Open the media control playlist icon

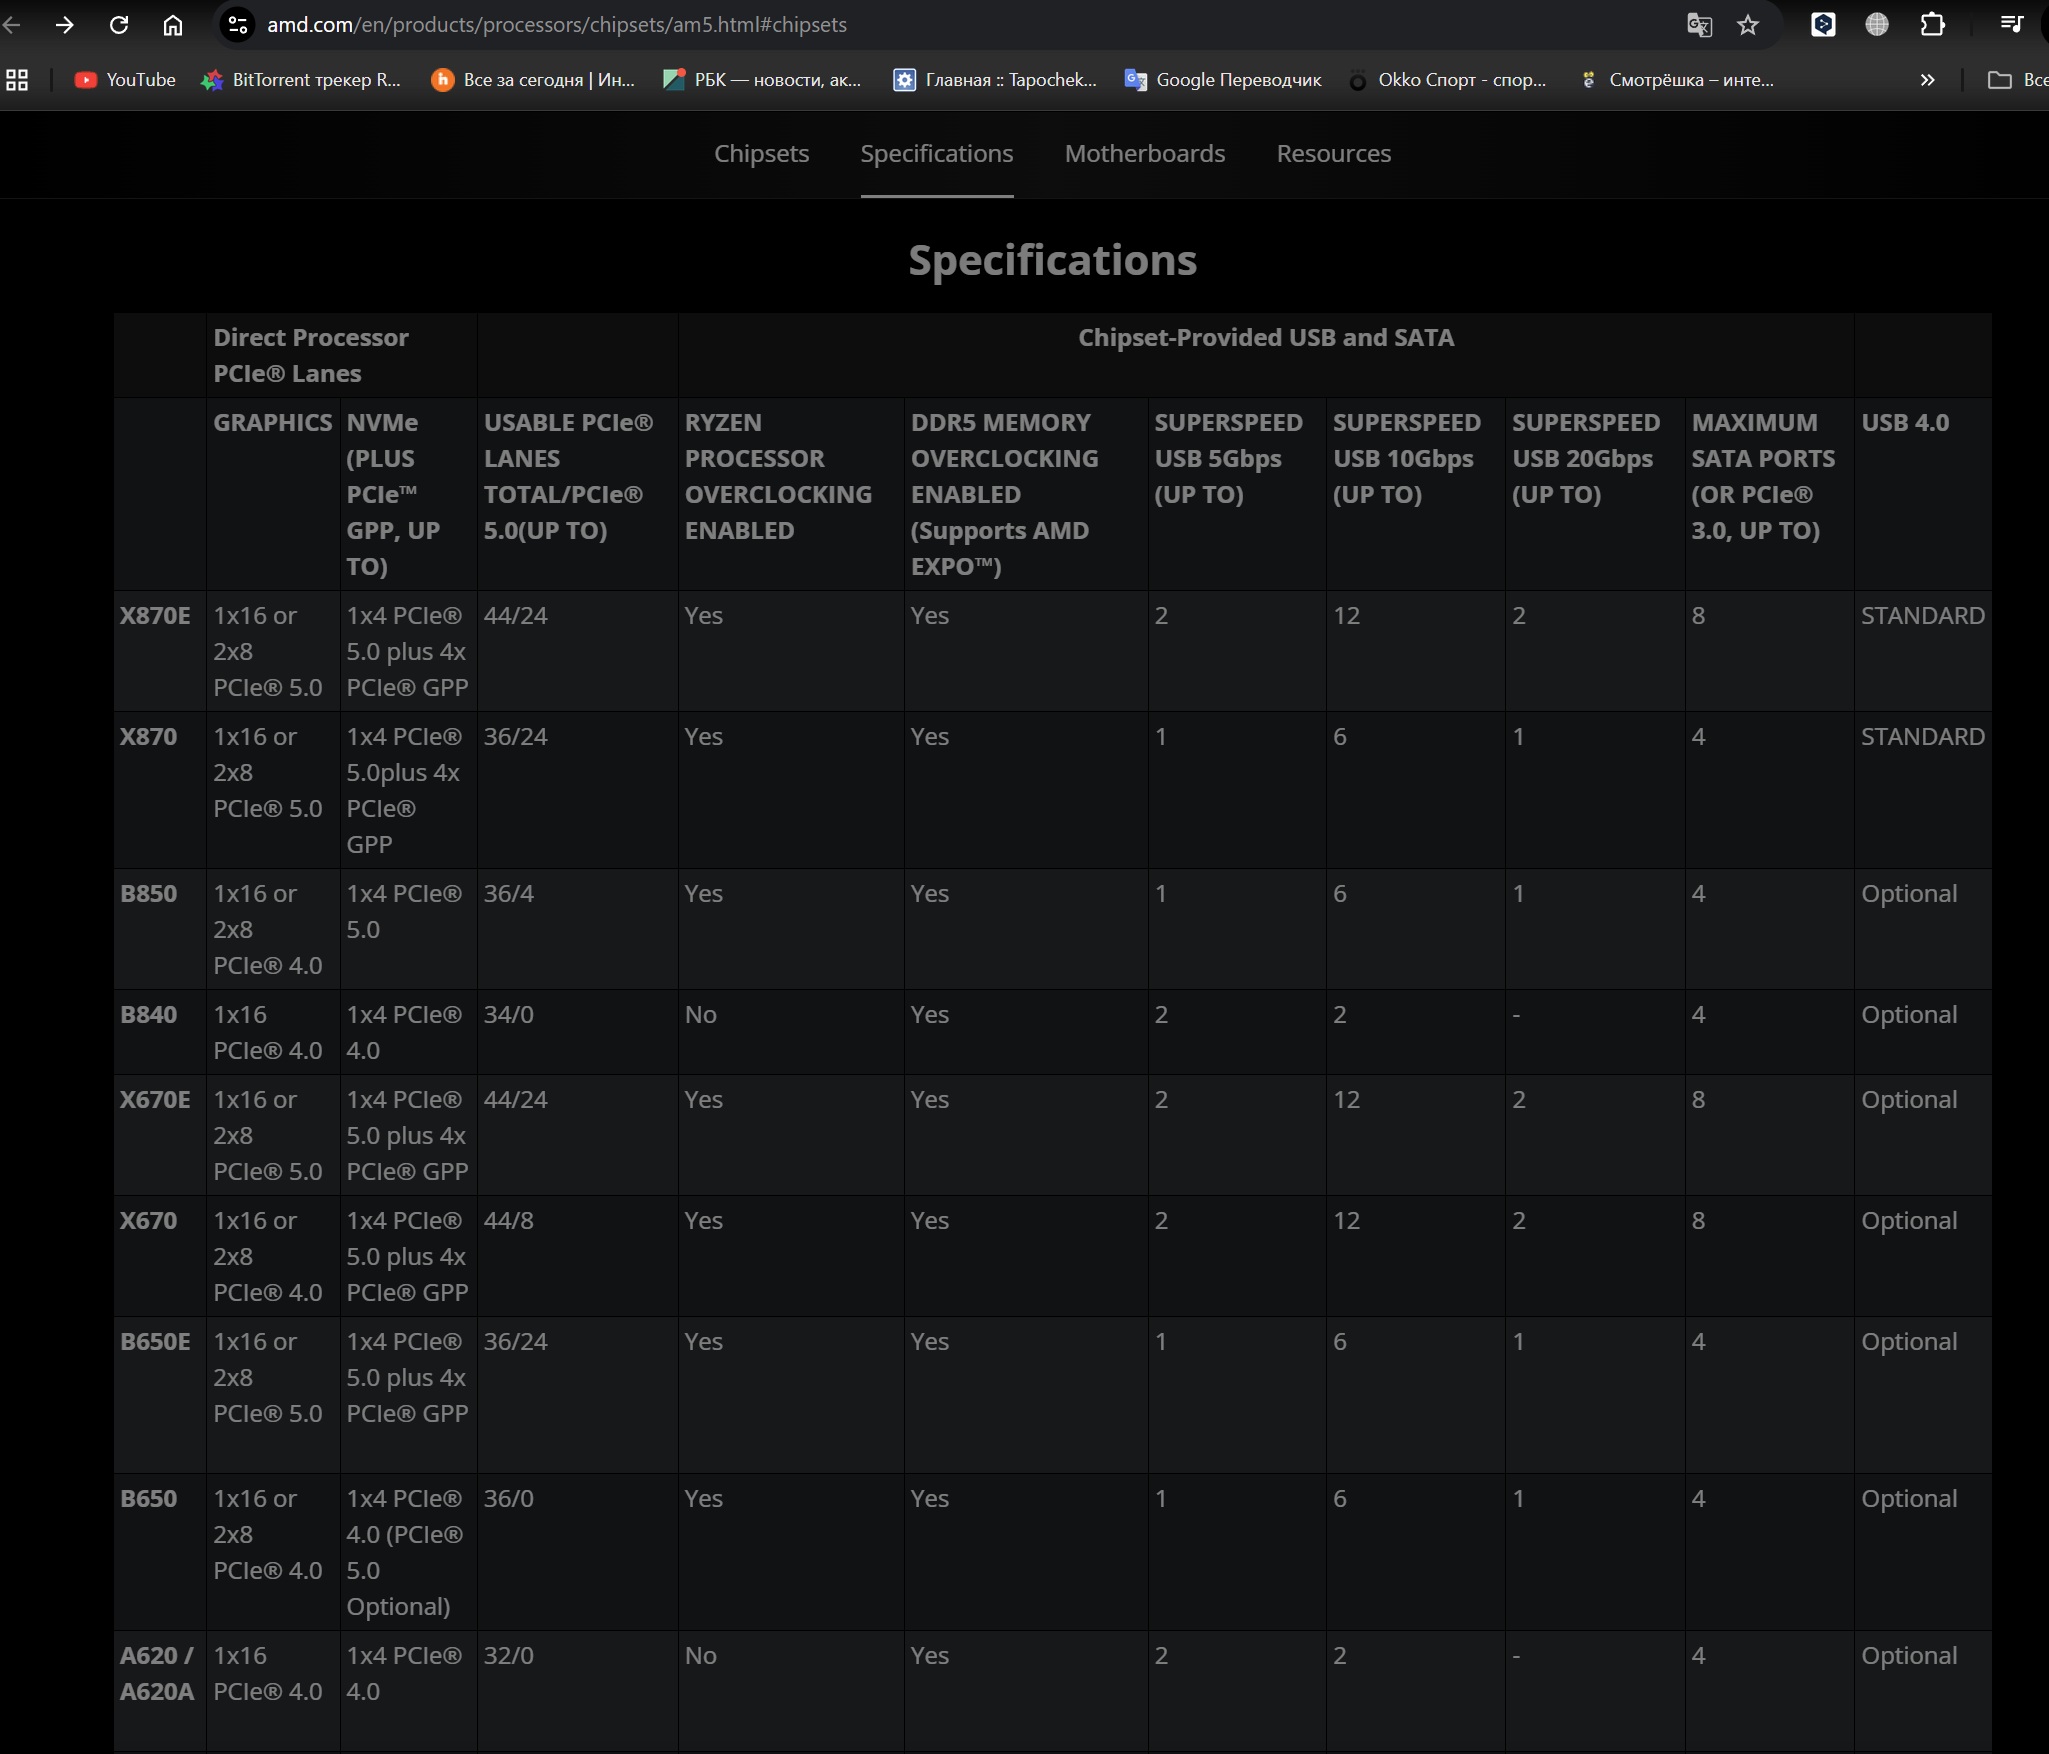tap(2011, 25)
